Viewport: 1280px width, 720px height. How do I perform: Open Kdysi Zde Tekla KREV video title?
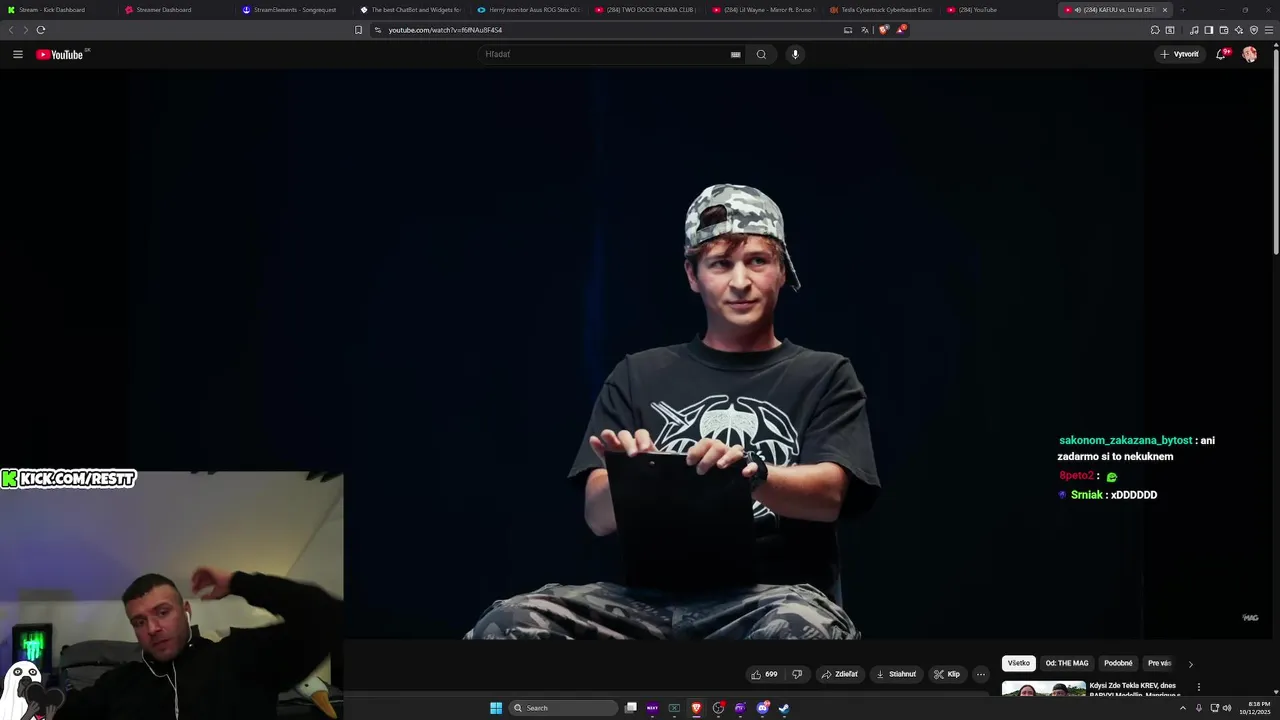pos(1135,689)
